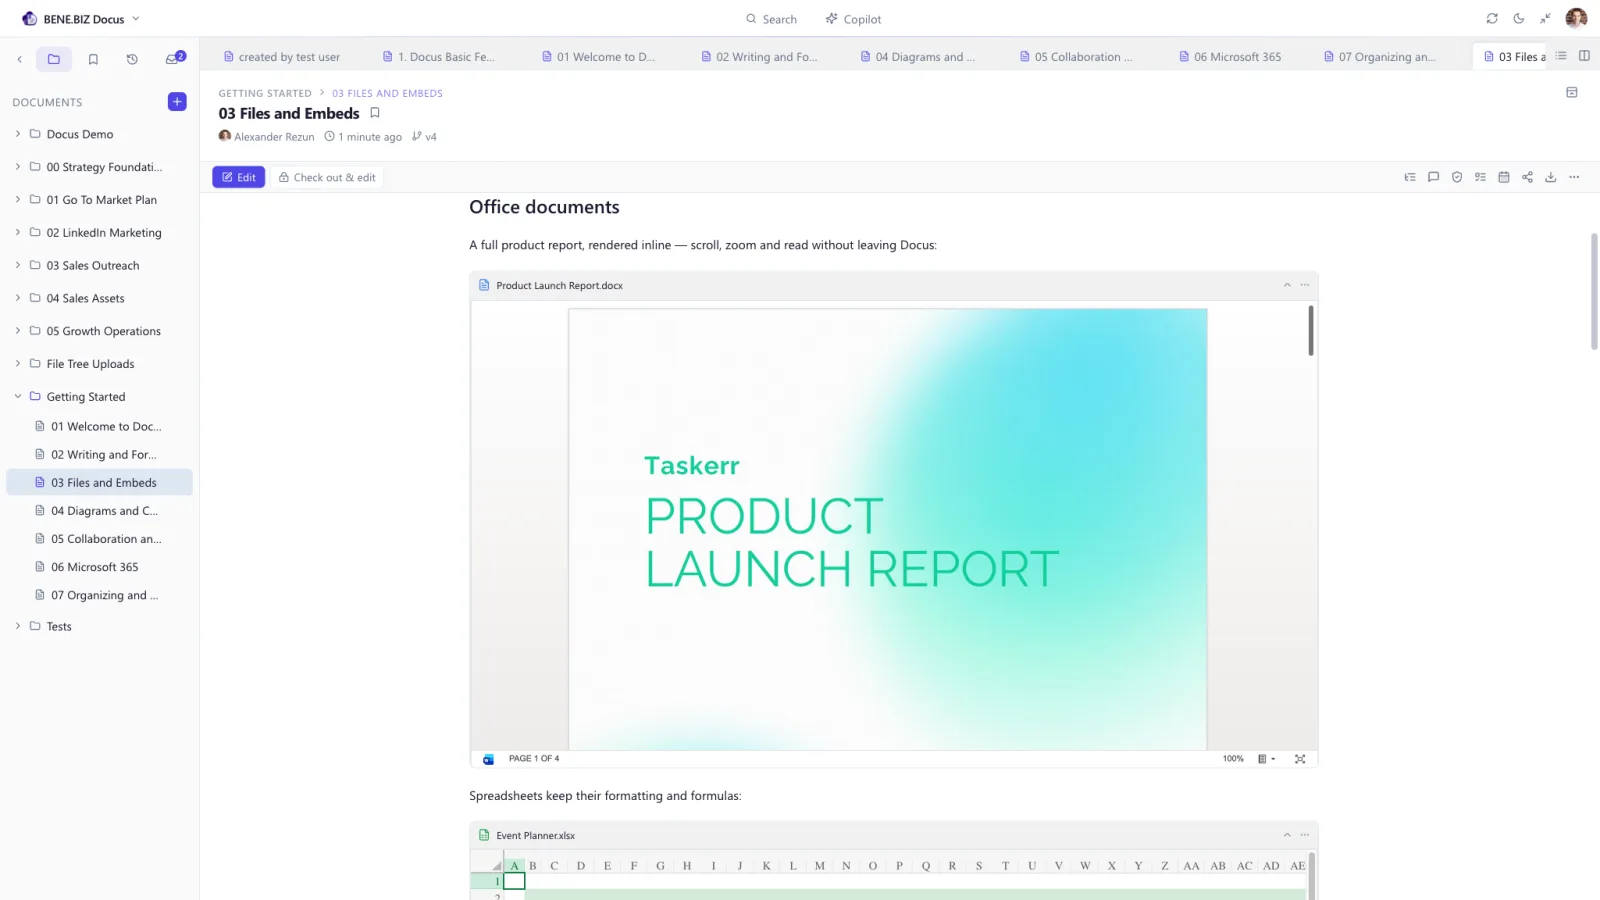The image size is (1600, 900).
Task: Expand the 02 LinkedIn Marketing folder
Action: coord(18,232)
